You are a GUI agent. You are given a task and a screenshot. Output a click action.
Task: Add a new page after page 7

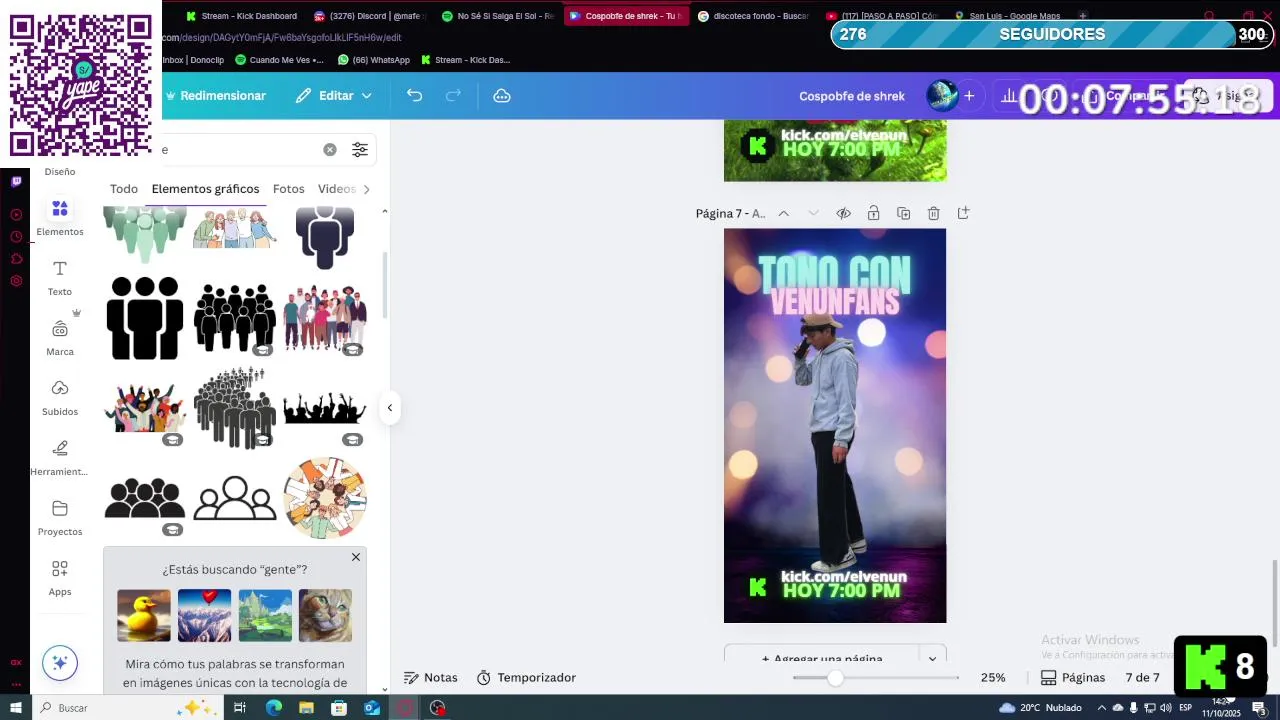click(963, 213)
